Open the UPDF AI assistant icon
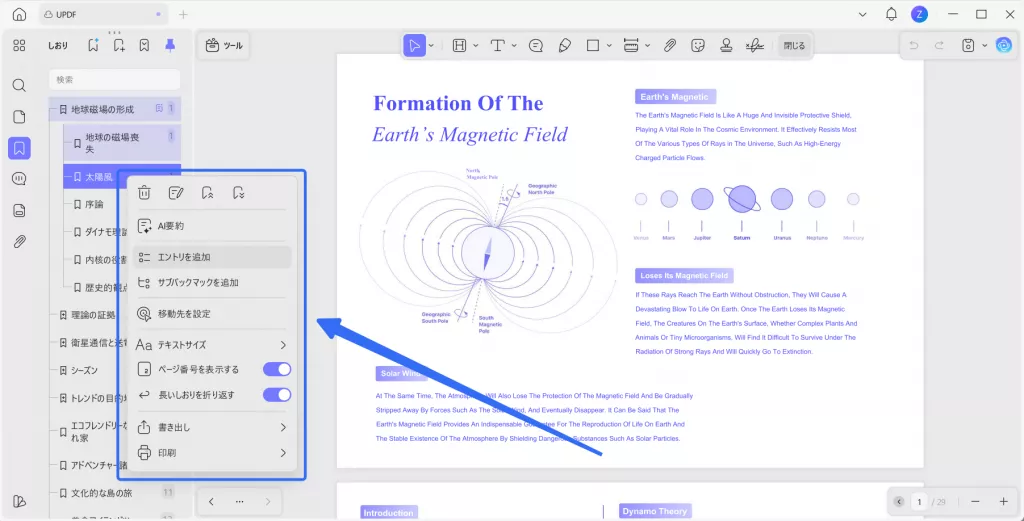Viewport: 1024px width, 521px height. (x=1003, y=45)
